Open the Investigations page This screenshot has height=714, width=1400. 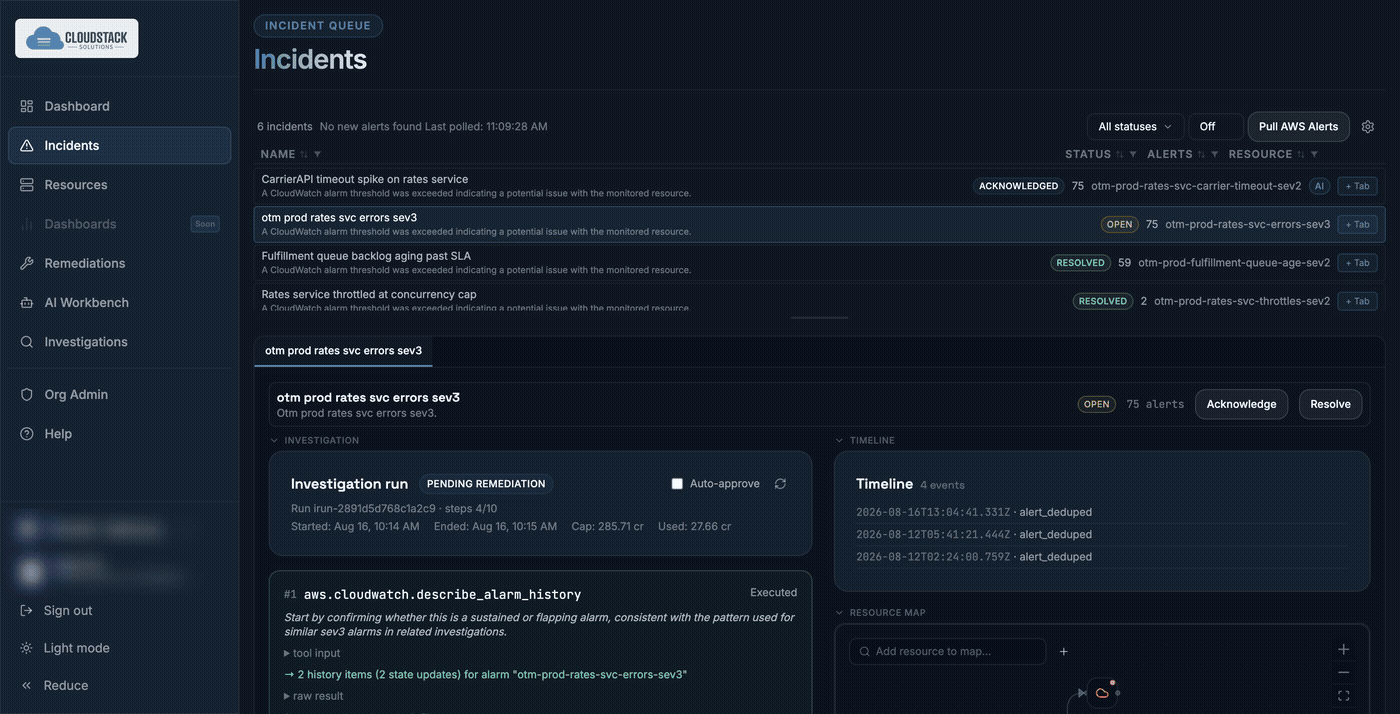coord(119,342)
